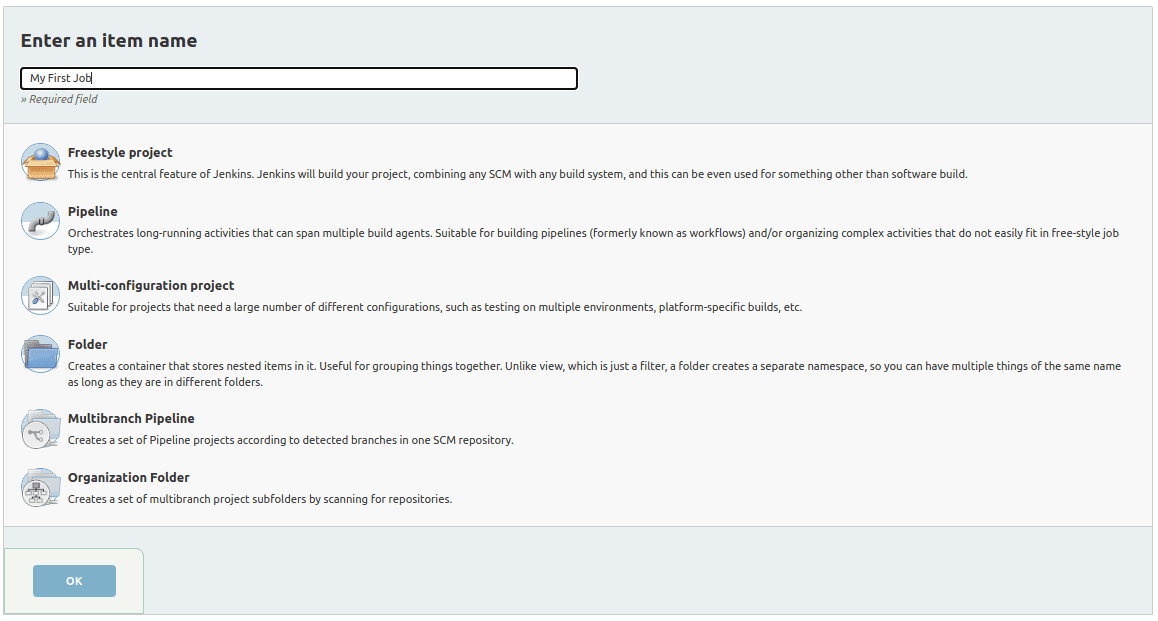Click the Freestyle project description text
Viewport: 1158px width, 621px height.
click(x=517, y=174)
